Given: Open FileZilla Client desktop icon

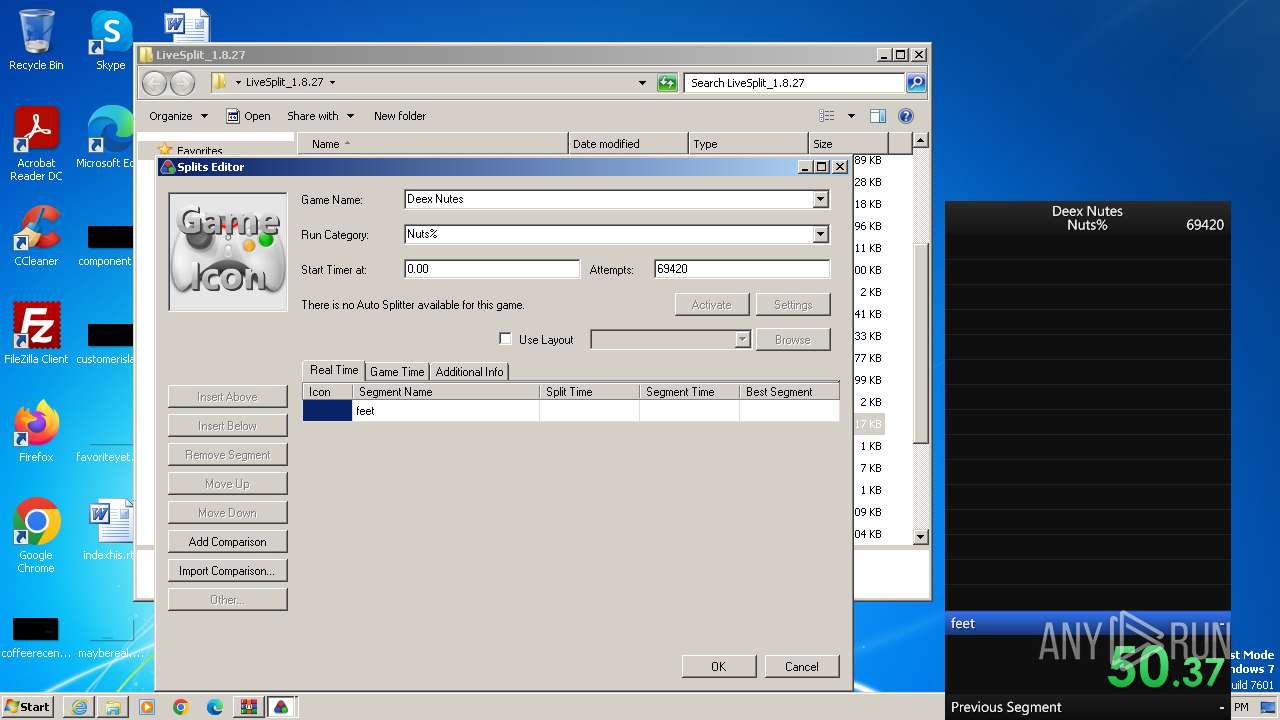Looking at the screenshot, I should click(x=36, y=334).
